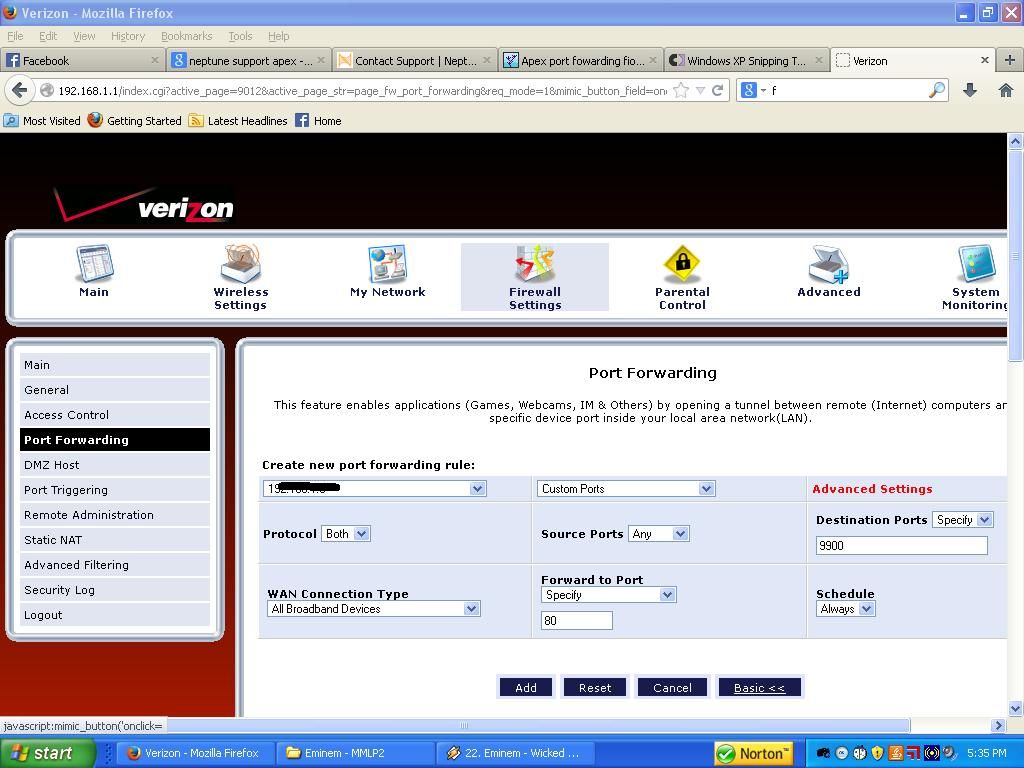Open the Tools menu
The width and height of the screenshot is (1024, 768).
[x=240, y=36]
